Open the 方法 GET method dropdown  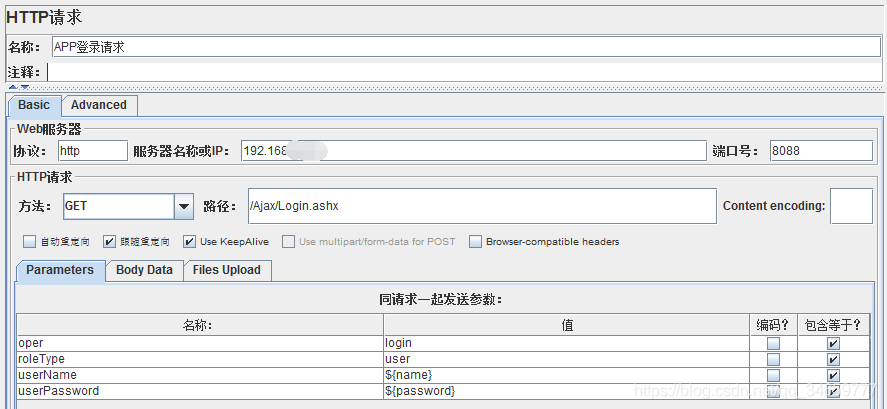click(x=128, y=206)
